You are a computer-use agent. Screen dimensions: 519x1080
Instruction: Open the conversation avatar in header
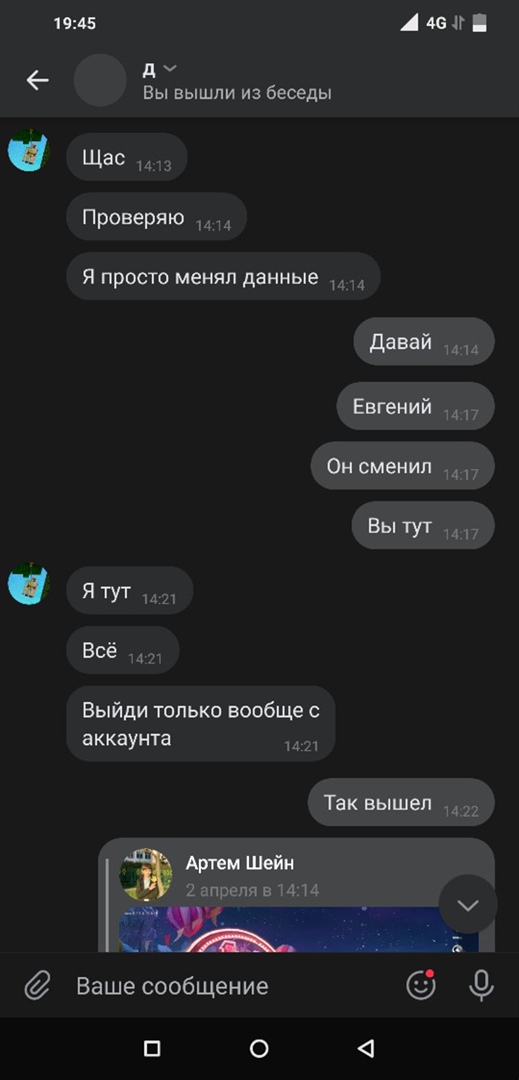(x=100, y=81)
